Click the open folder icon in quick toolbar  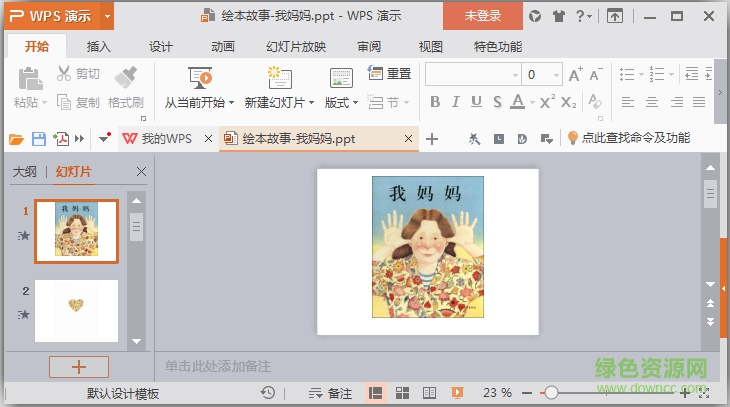tap(16, 139)
